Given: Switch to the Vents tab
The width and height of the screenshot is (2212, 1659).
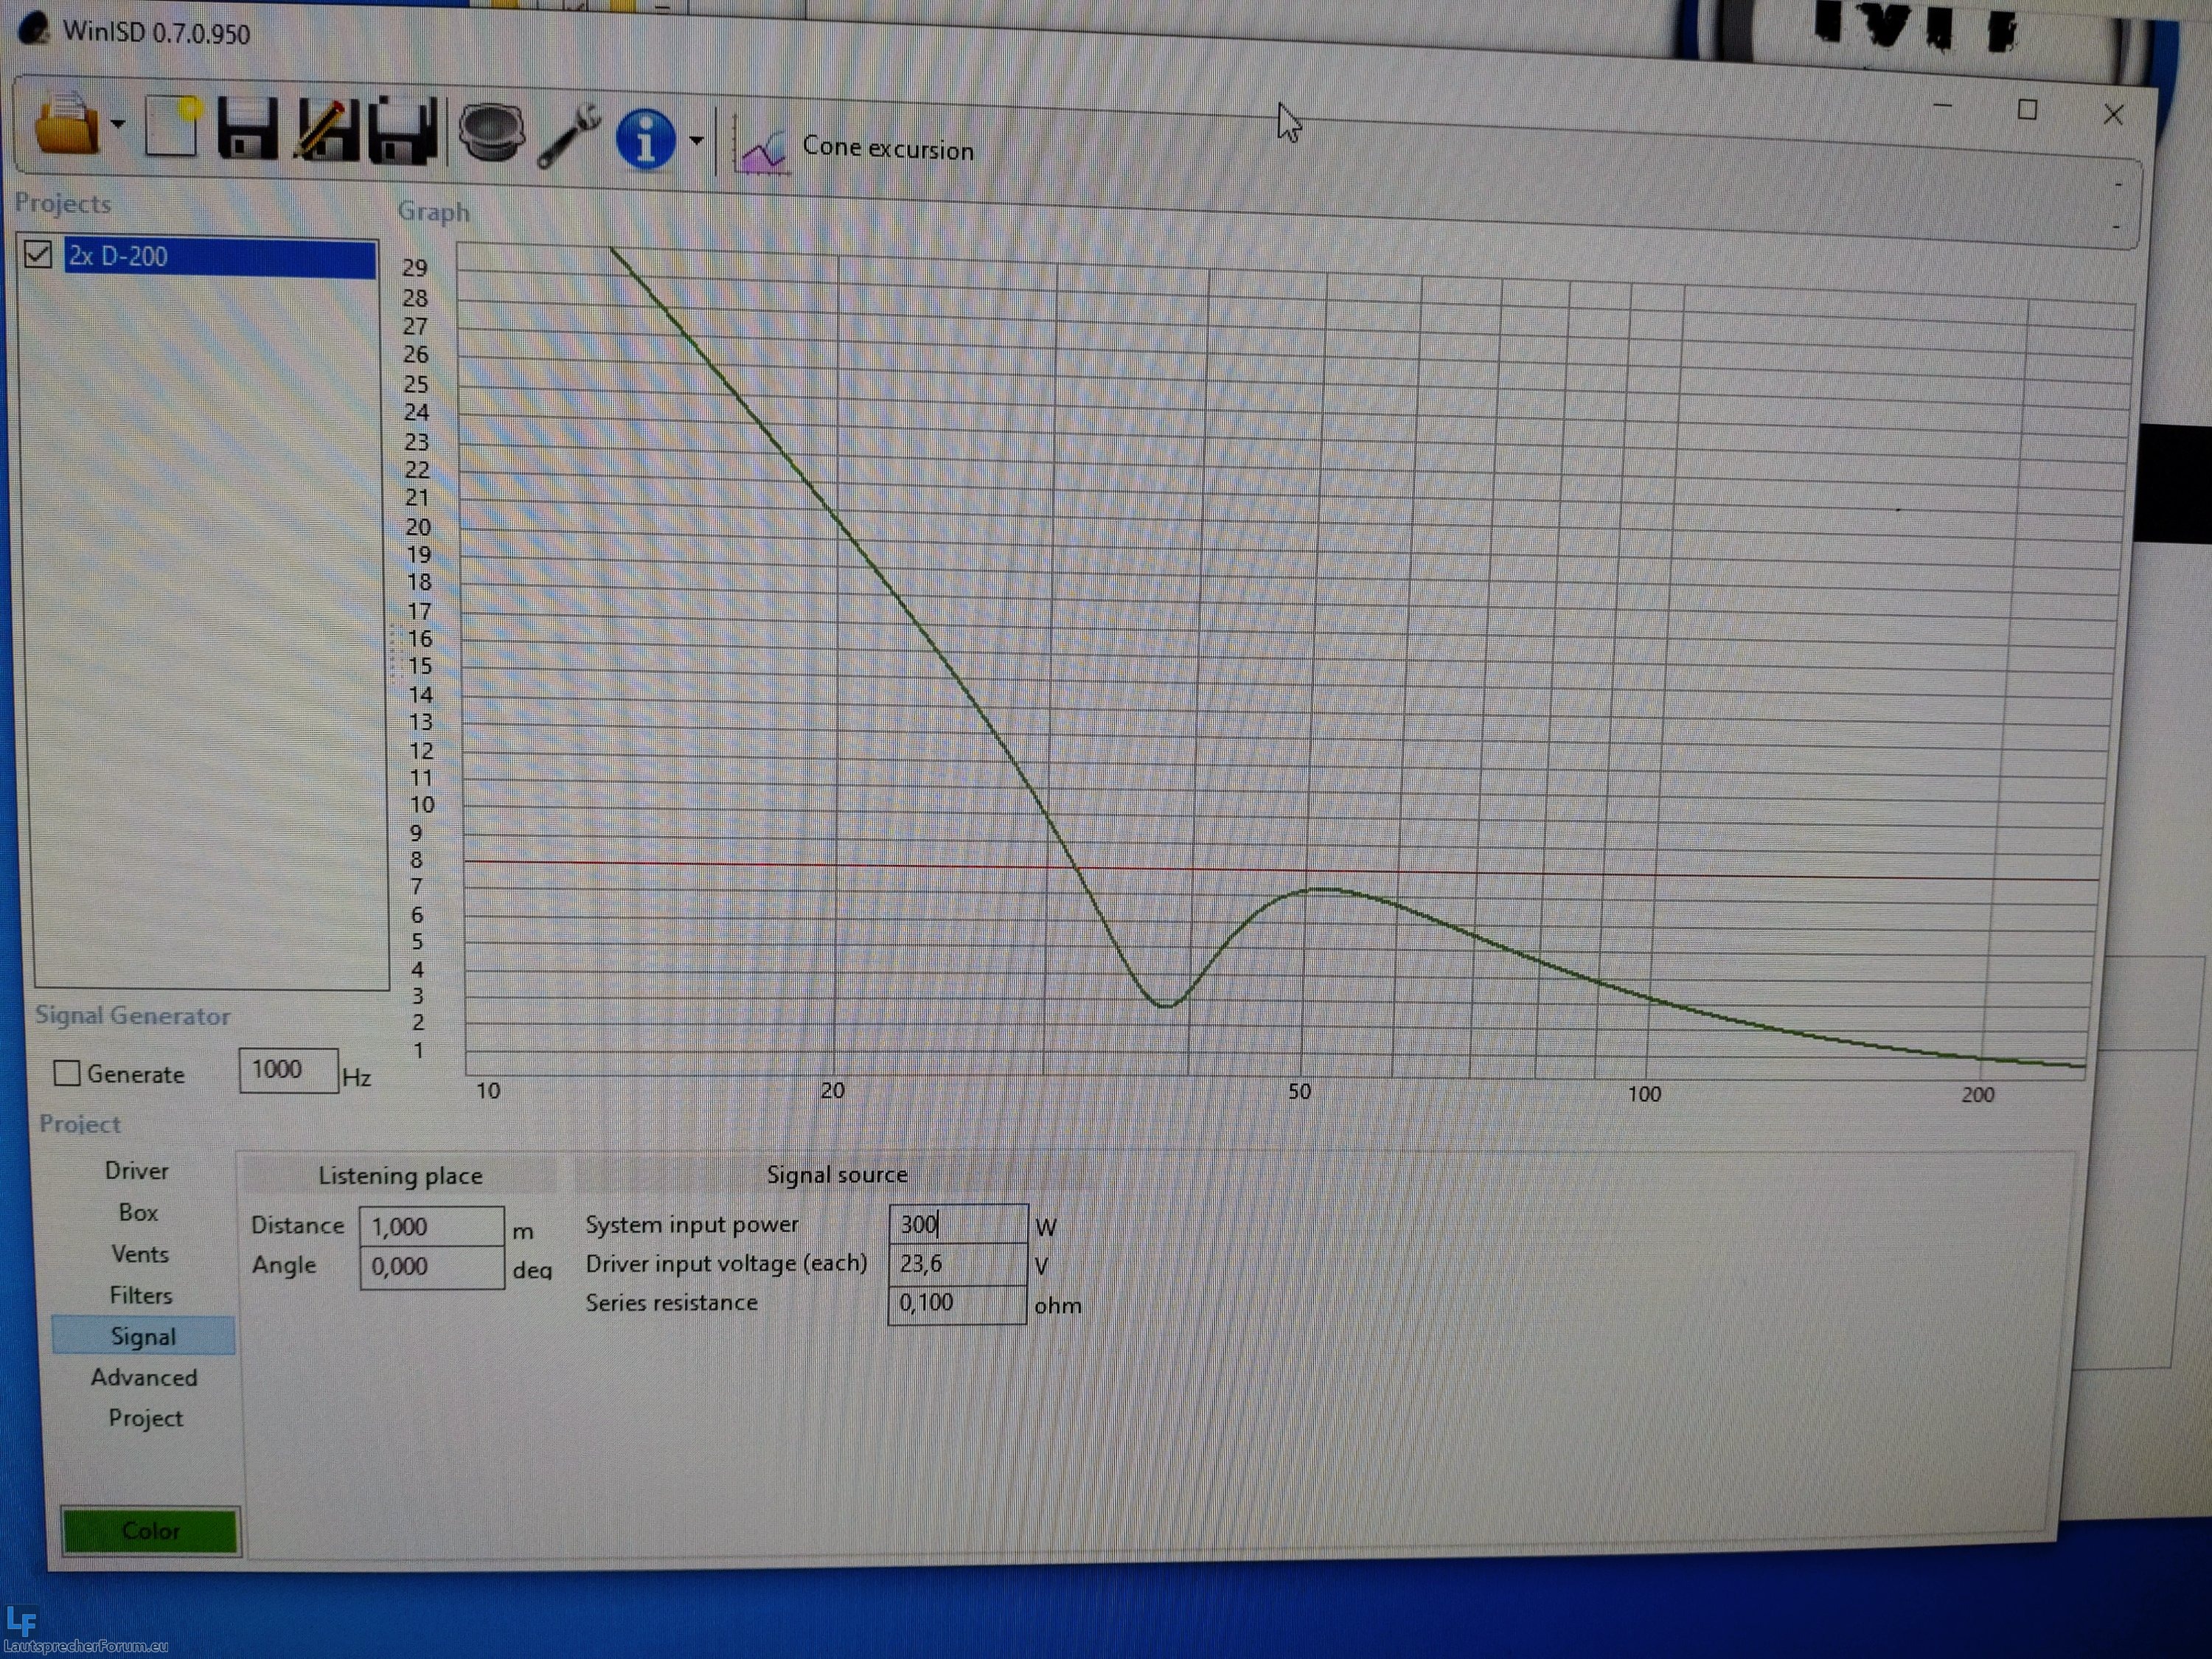Looking at the screenshot, I should 140,1254.
